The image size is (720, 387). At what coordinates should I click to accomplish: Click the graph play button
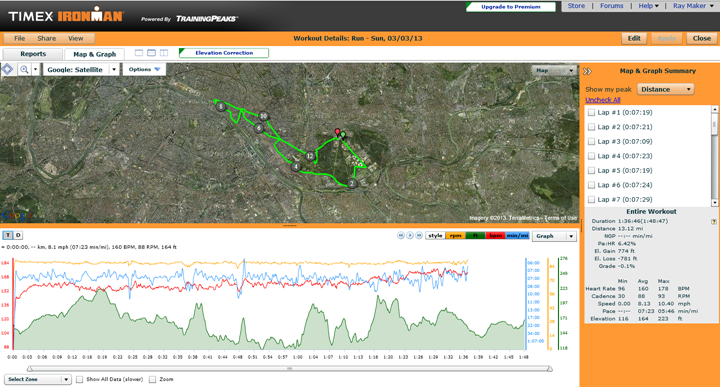coord(410,236)
